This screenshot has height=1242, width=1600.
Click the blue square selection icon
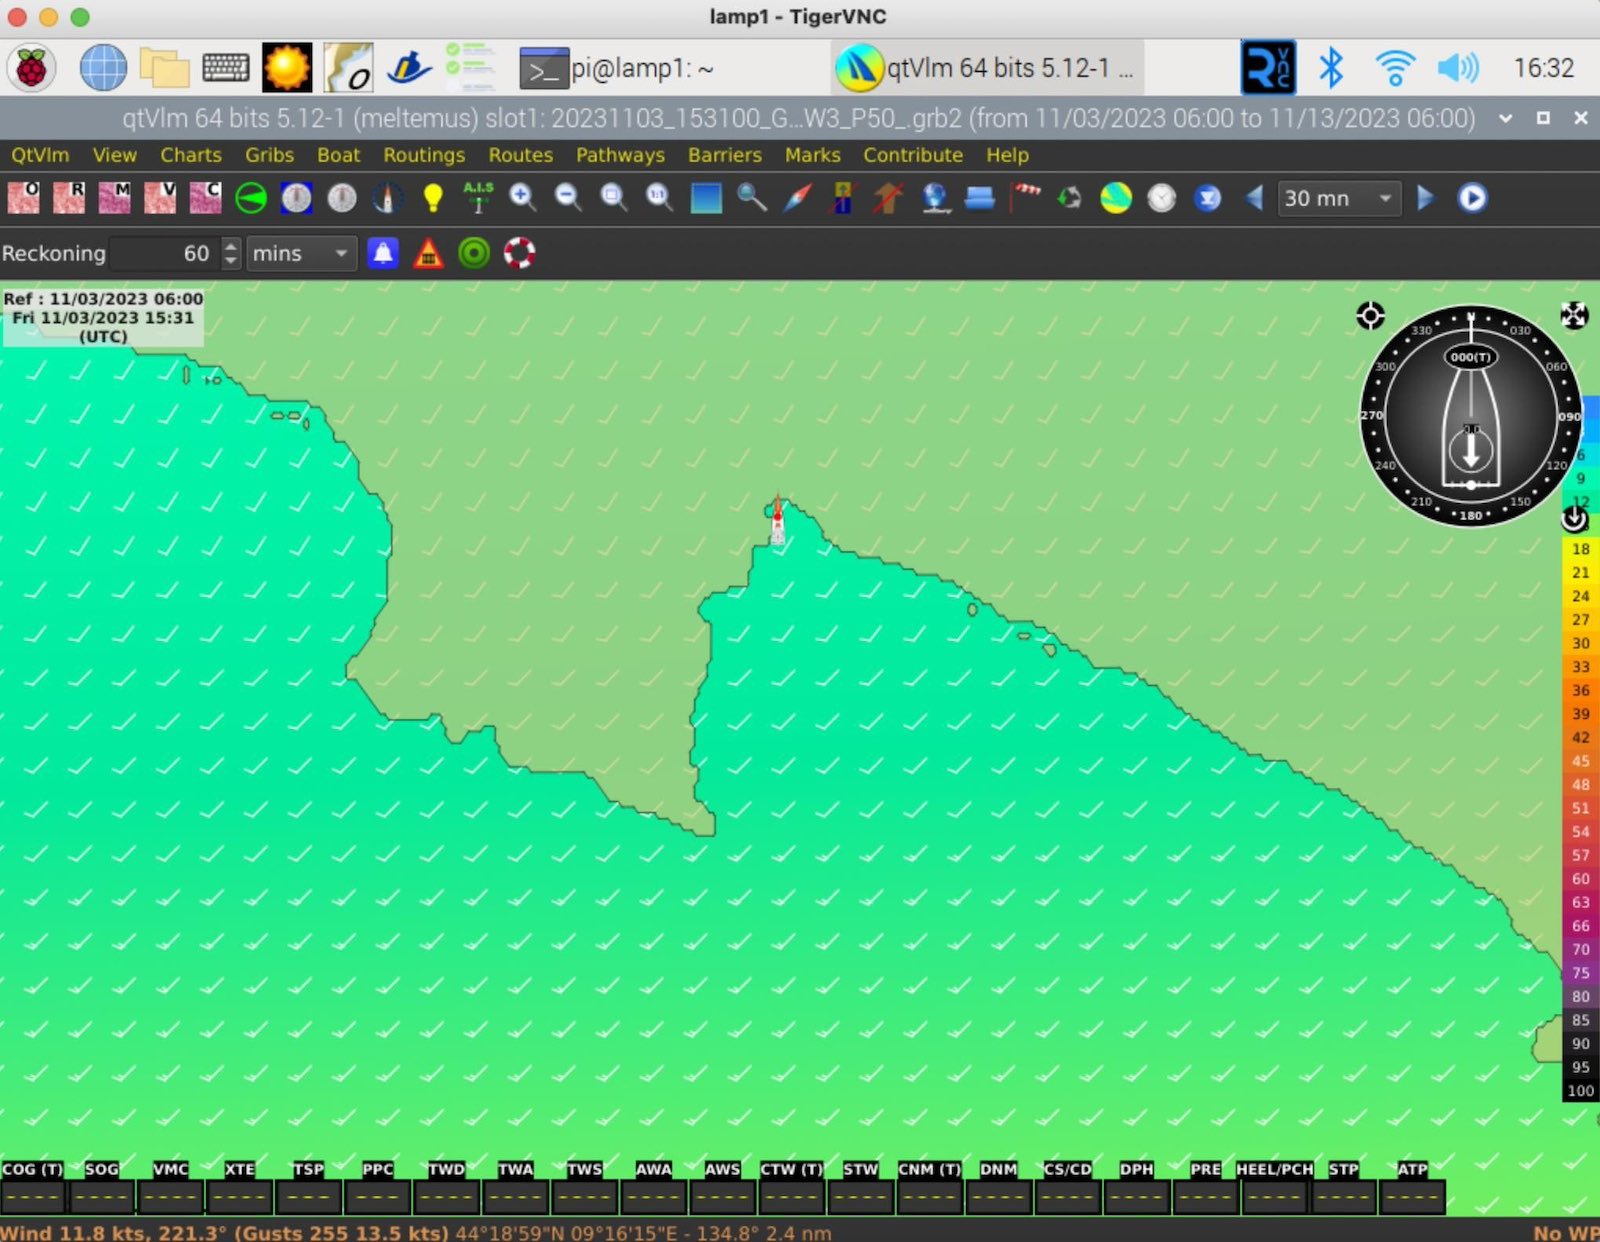(x=706, y=198)
